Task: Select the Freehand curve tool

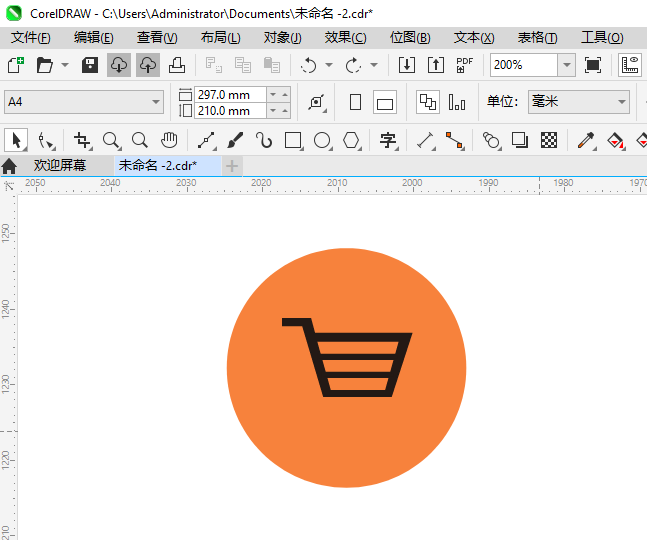Action: 206,140
